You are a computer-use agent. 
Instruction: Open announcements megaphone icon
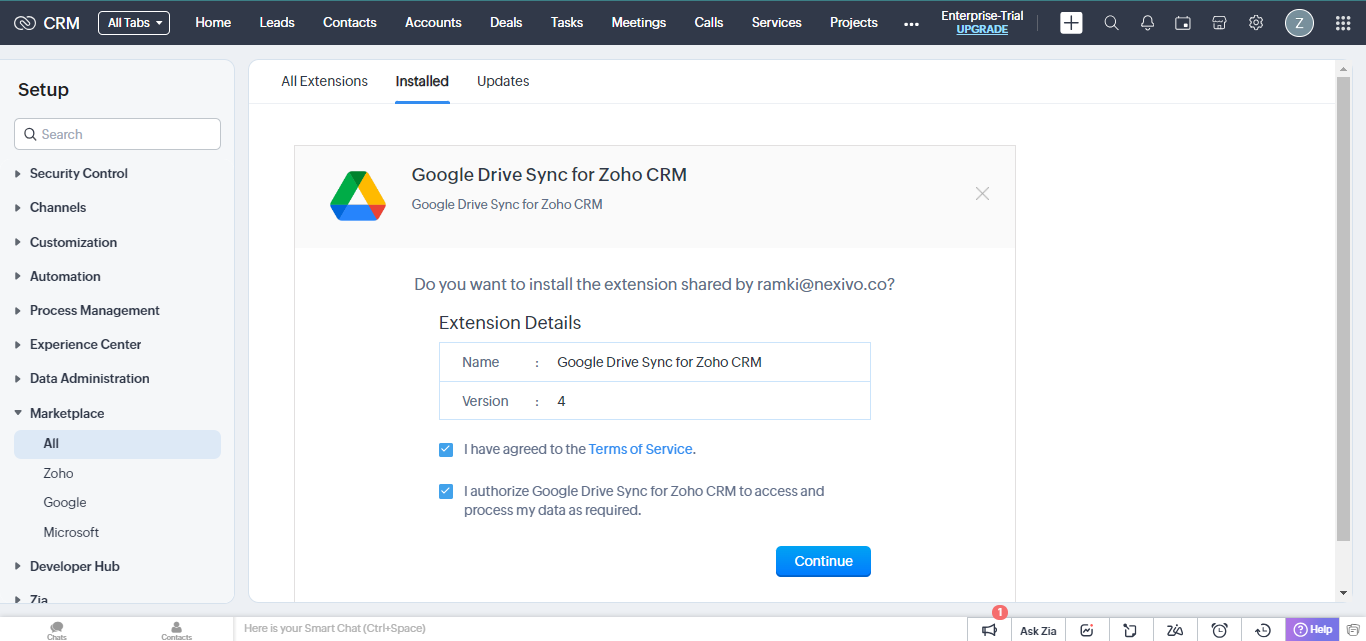click(x=989, y=630)
